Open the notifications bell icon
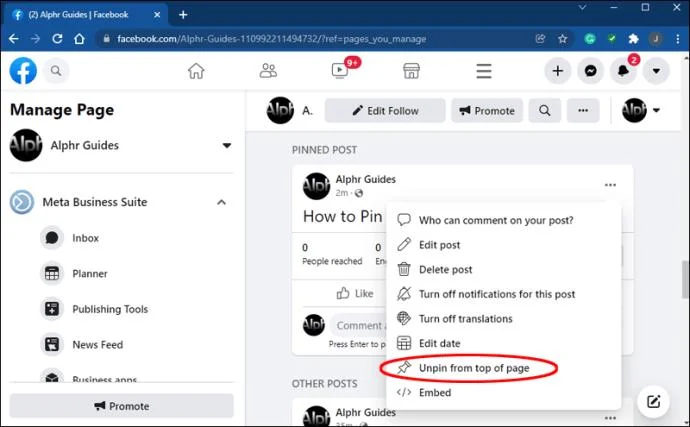 623,71
